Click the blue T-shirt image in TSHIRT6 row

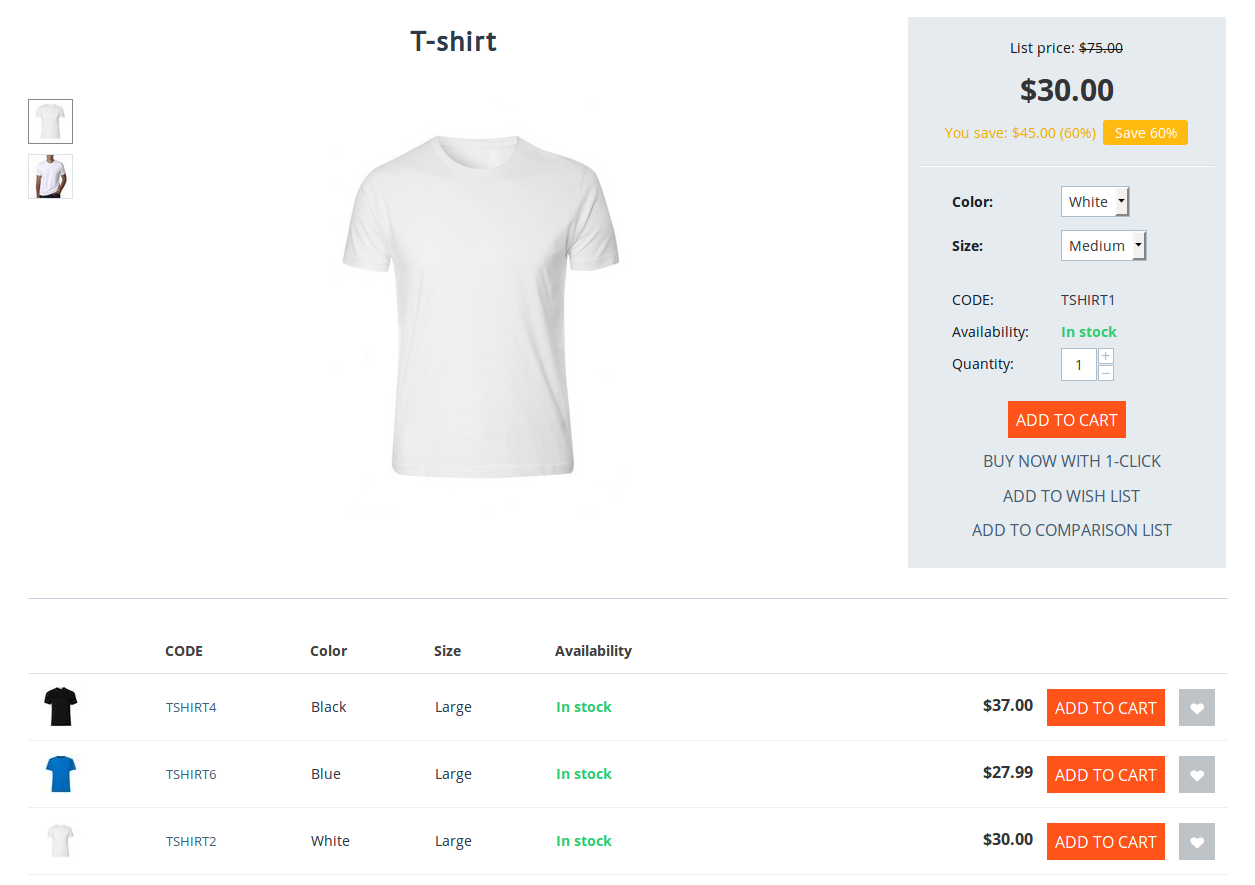coord(60,774)
